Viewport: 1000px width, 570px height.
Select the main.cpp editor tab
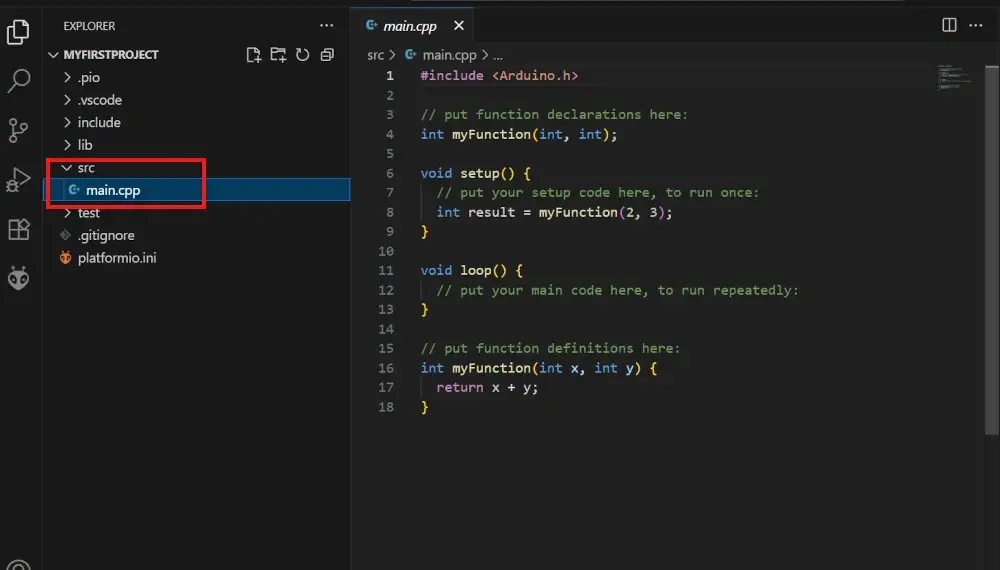410,26
